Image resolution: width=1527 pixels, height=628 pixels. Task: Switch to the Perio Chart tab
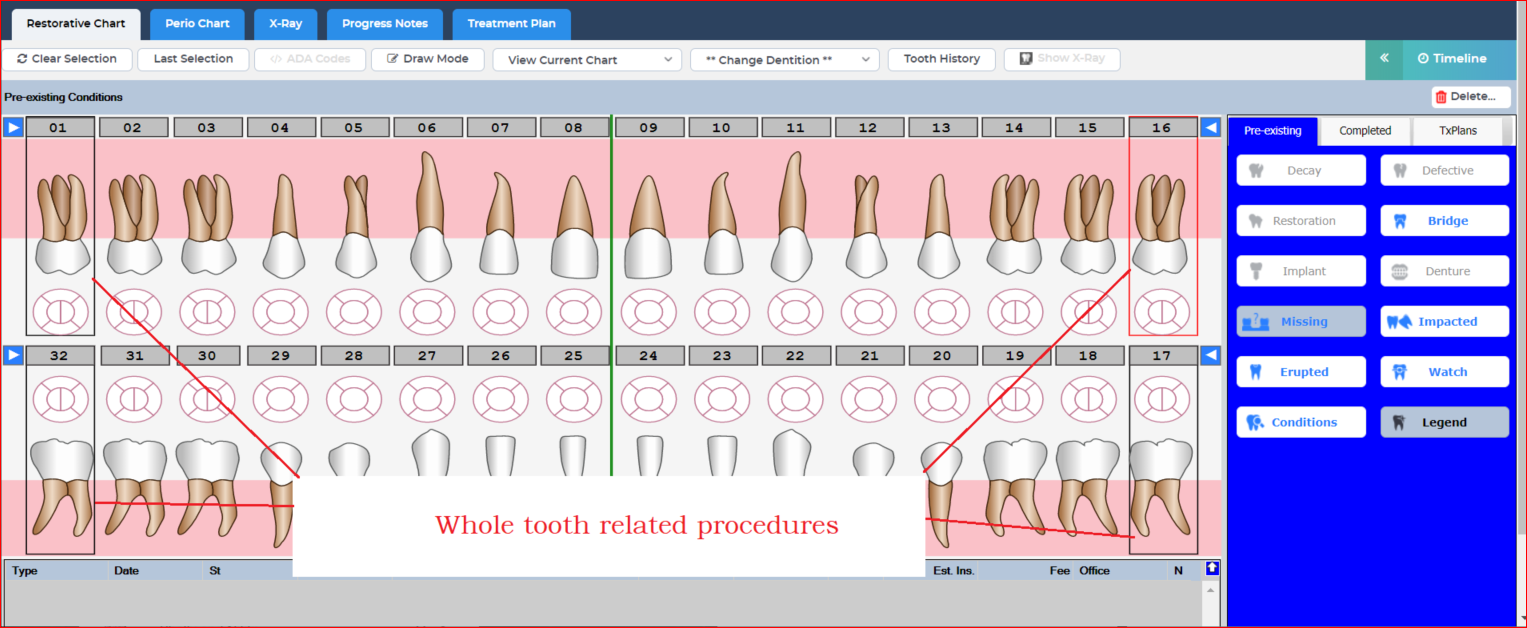(196, 23)
